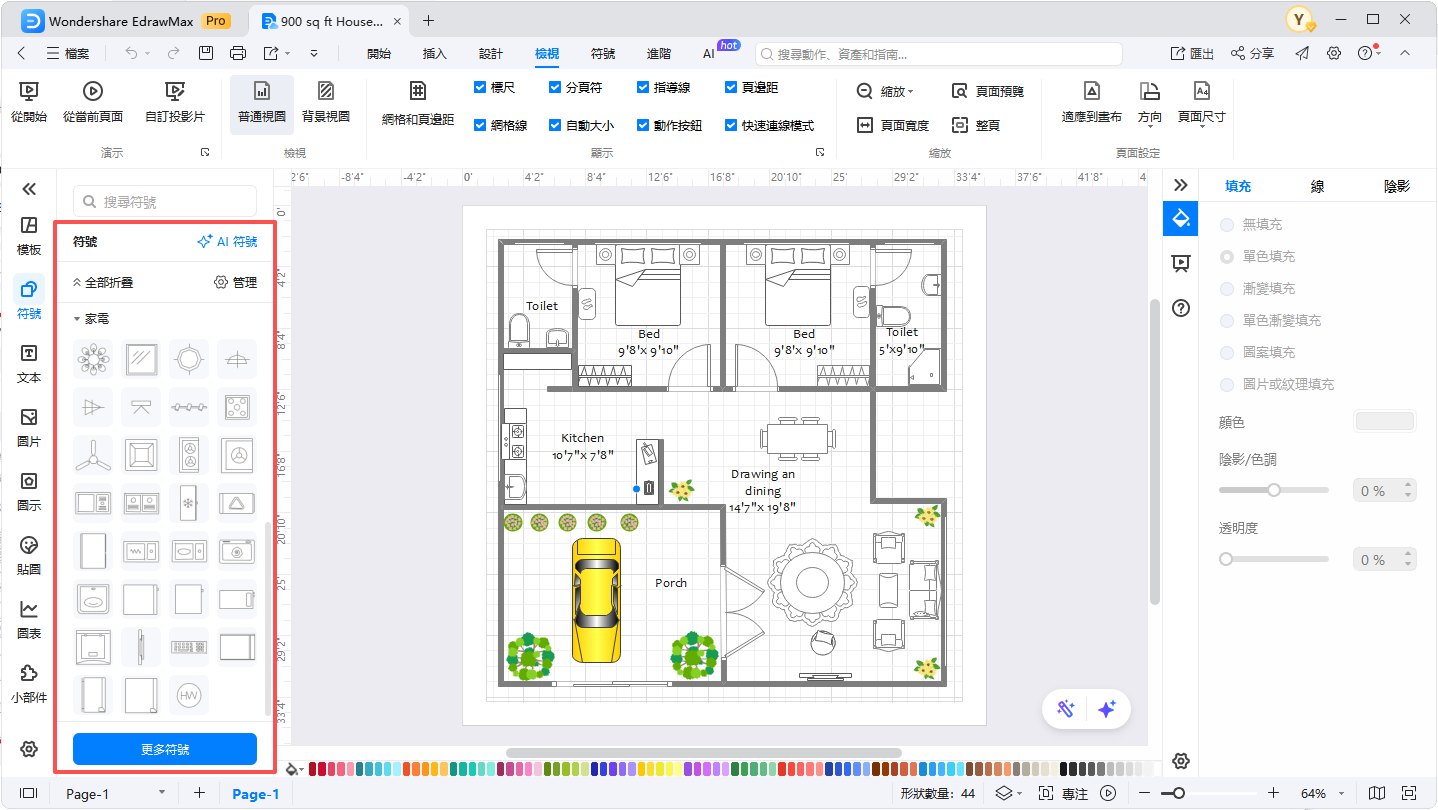Adjust the 透明度 transparency slider handle
1438x810 pixels.
[x=1226, y=559]
